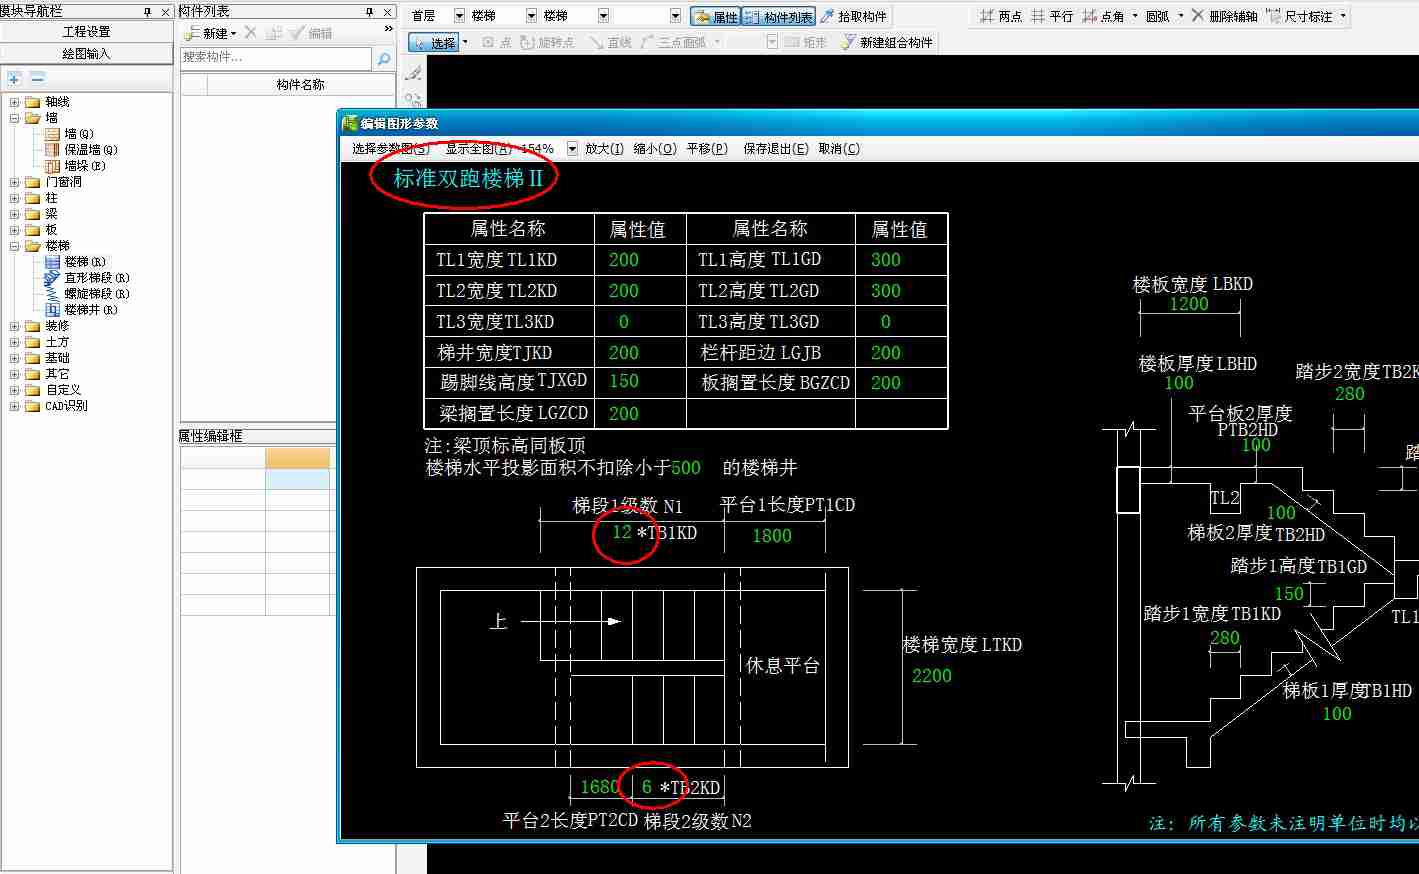Select the 墙 (Q) wall component
This screenshot has width=1419, height=874.
pyautogui.click(x=70, y=134)
